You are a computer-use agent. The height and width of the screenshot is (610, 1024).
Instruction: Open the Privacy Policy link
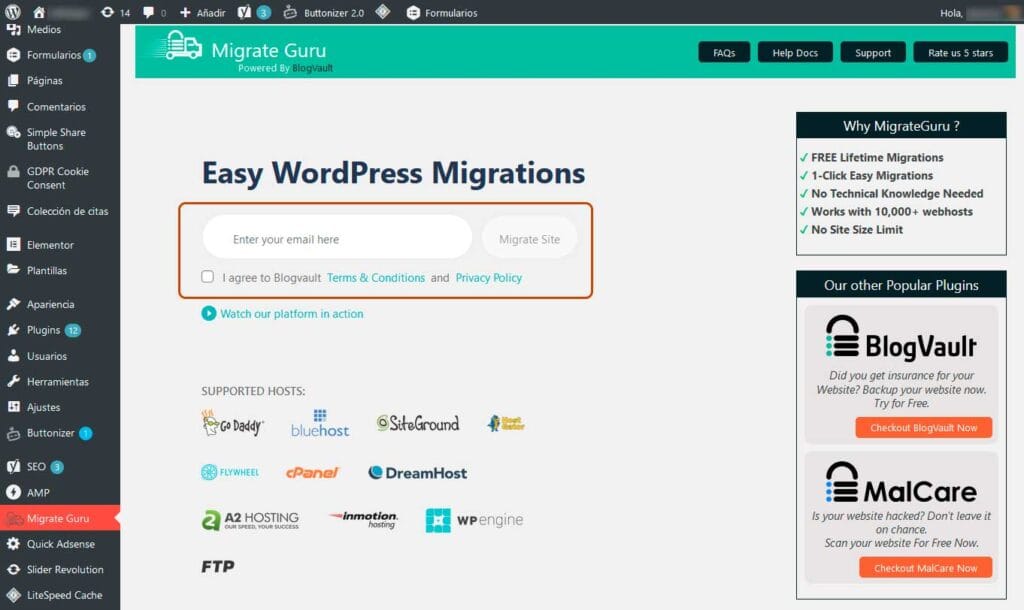click(x=488, y=278)
